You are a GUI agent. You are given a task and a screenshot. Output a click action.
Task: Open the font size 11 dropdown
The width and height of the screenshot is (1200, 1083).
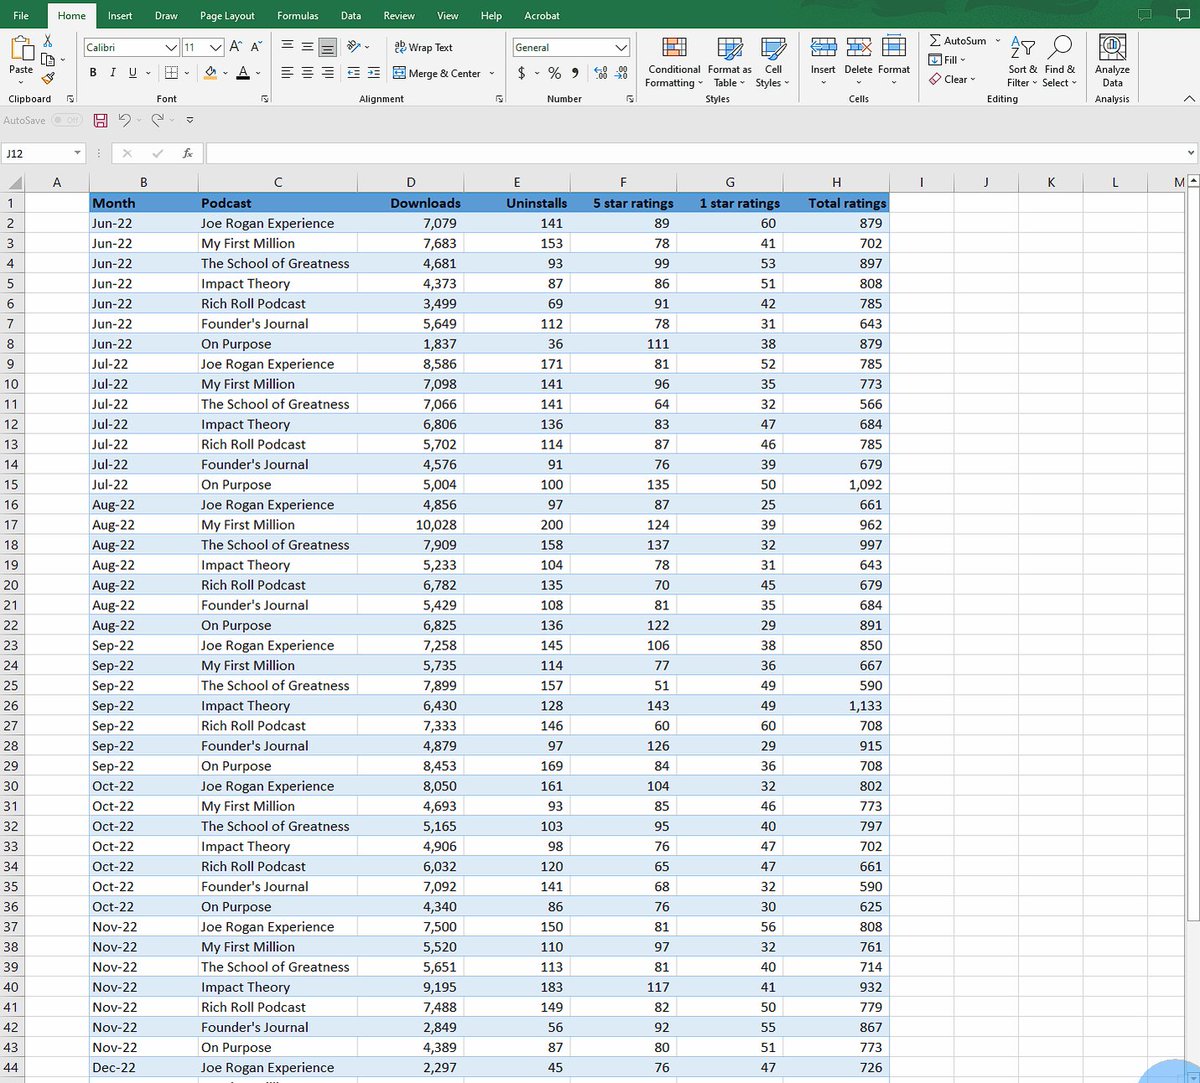(x=216, y=47)
